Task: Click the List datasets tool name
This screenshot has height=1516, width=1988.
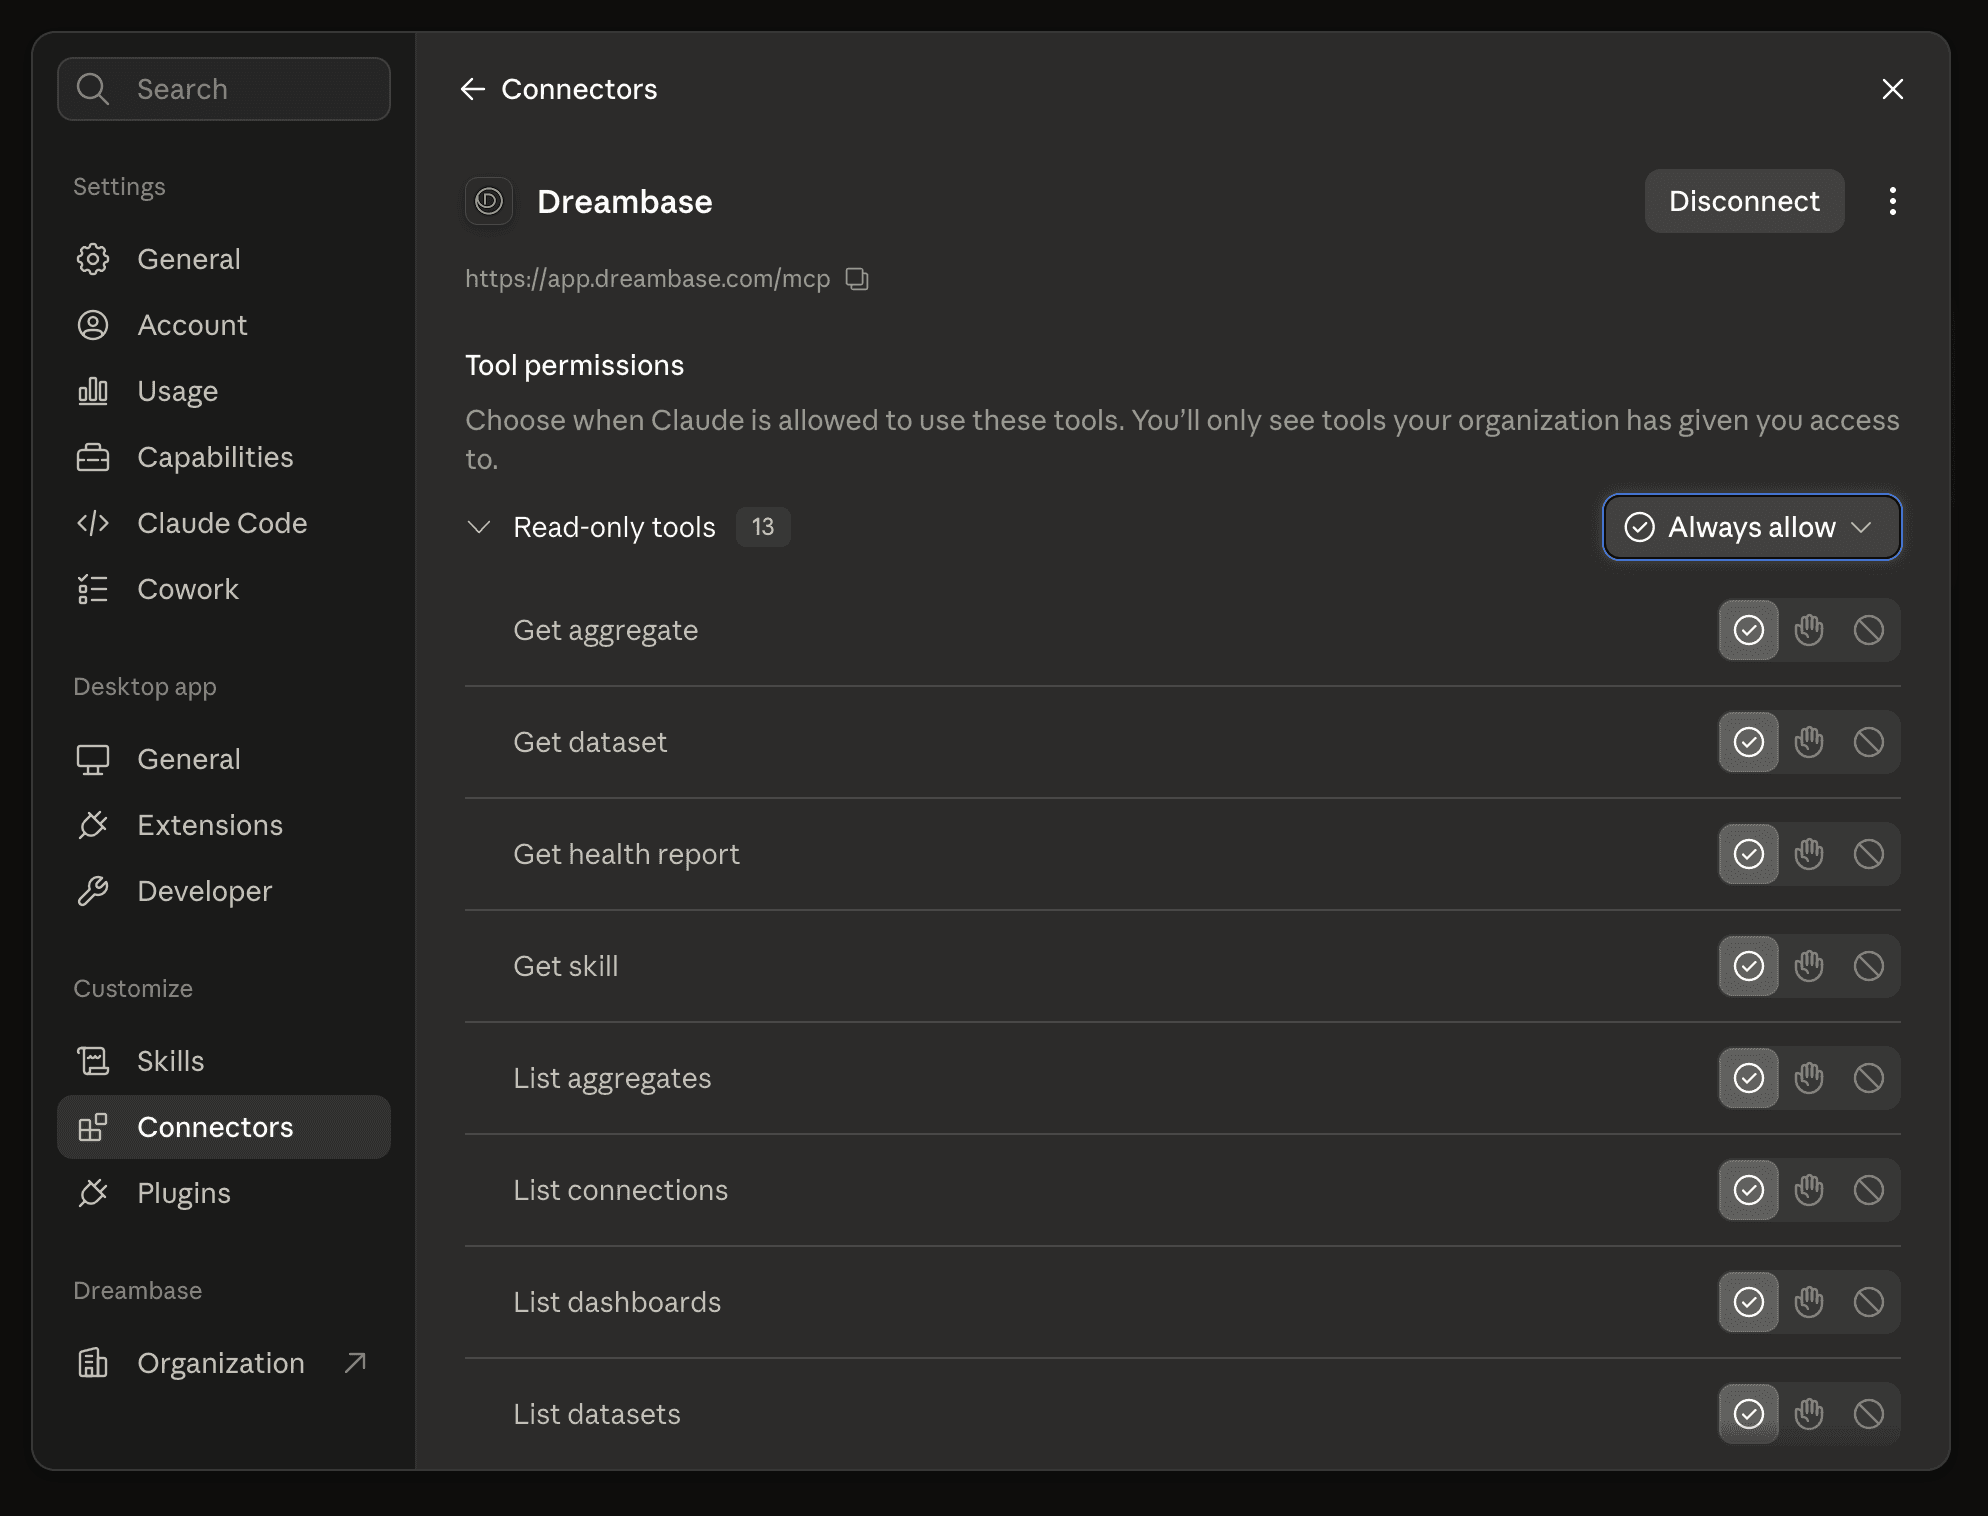Action: coord(597,1414)
